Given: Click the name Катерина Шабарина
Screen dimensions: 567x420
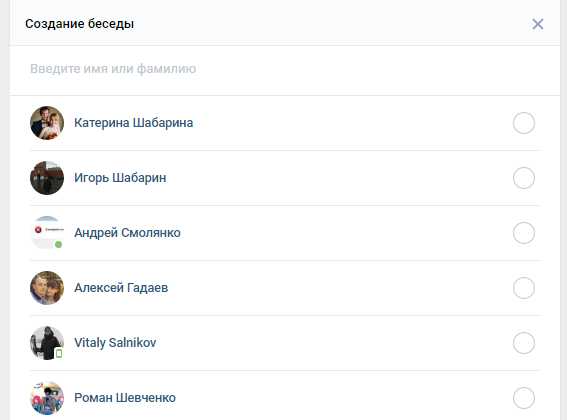Looking at the screenshot, I should [x=133, y=123].
